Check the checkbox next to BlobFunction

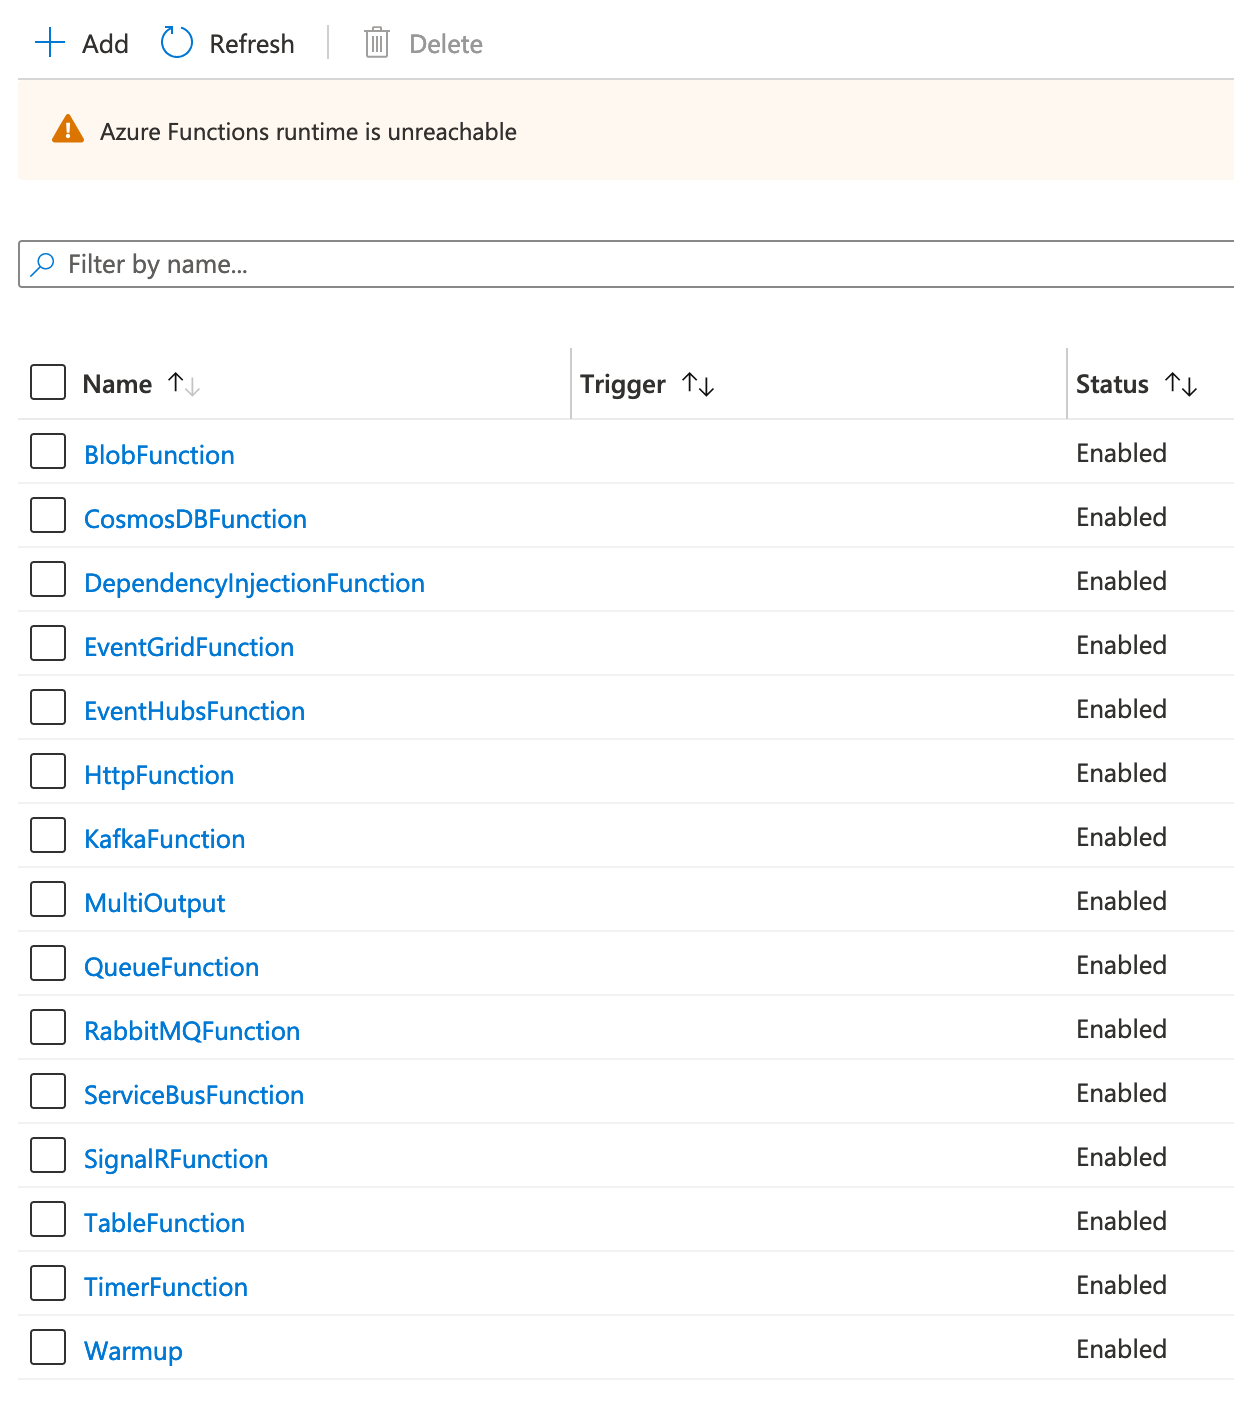coord(47,451)
